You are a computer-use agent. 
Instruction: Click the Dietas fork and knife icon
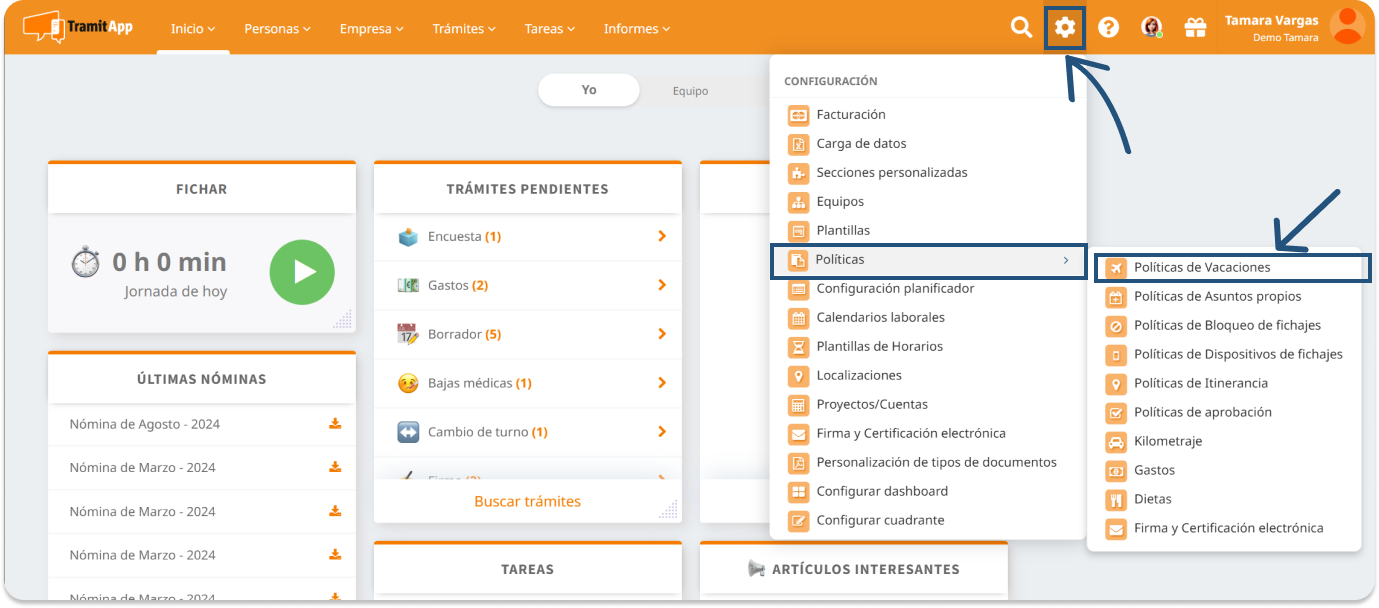[1116, 499]
